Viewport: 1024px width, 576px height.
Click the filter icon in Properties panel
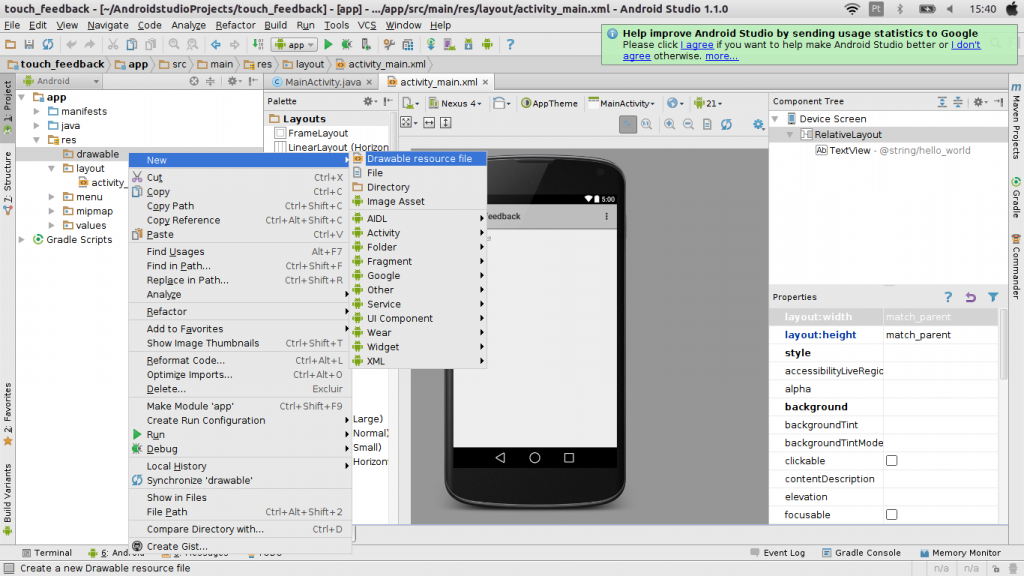pos(993,297)
